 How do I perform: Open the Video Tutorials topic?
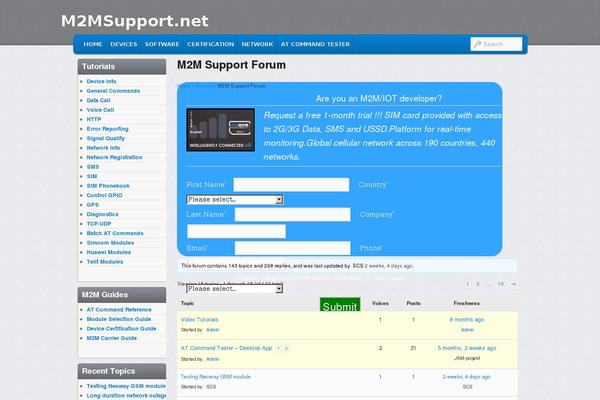point(199,320)
